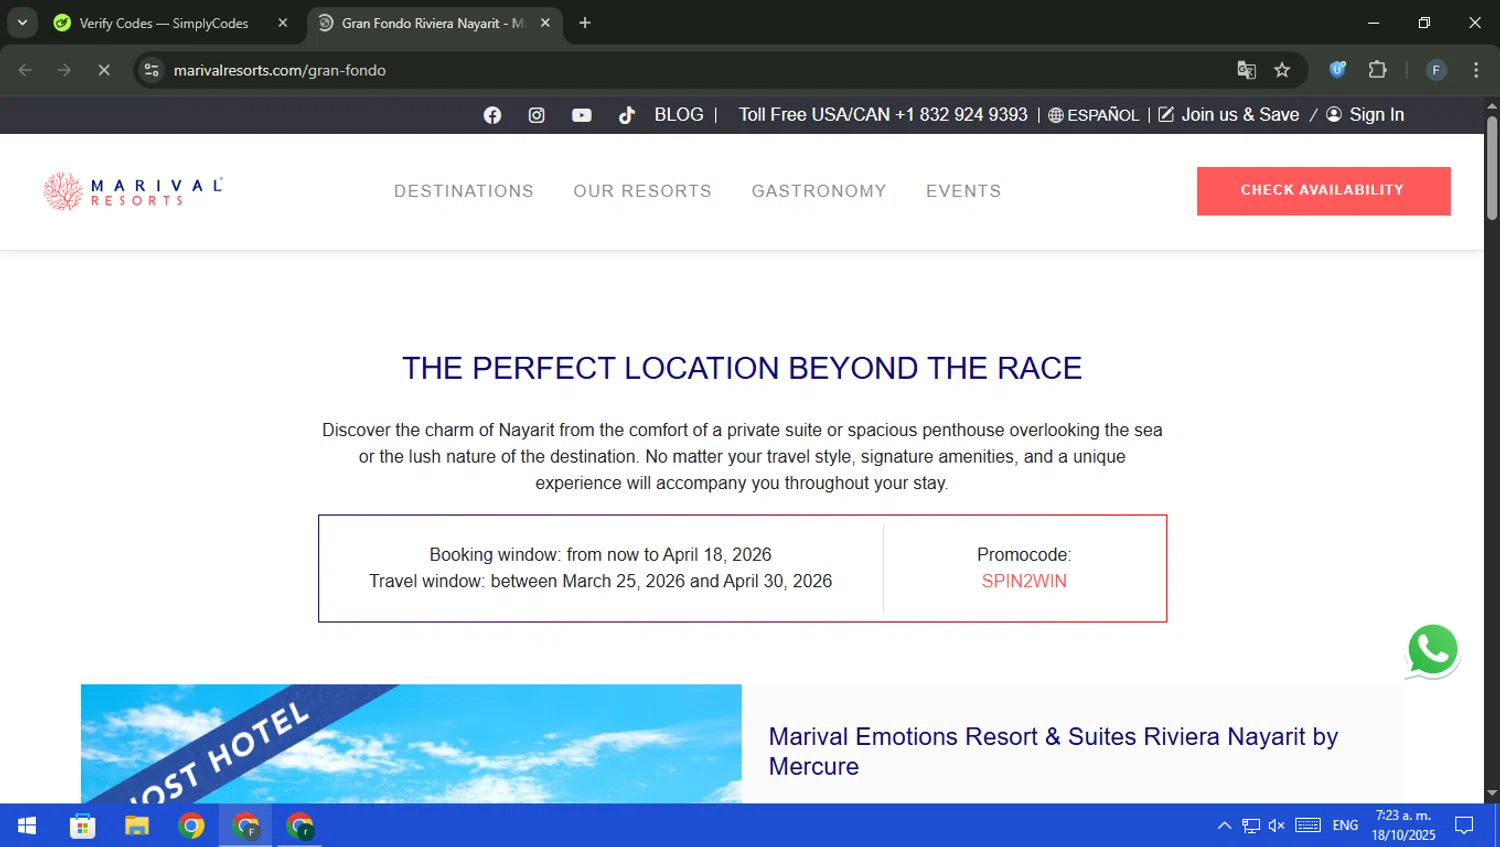Open the Chrome profile avatar F

pos(1436,70)
